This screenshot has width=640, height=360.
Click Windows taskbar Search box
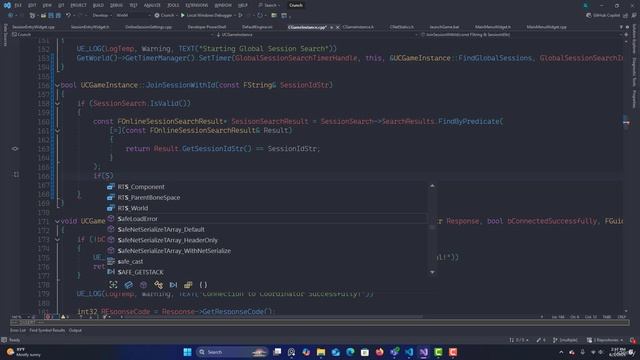point(232,352)
